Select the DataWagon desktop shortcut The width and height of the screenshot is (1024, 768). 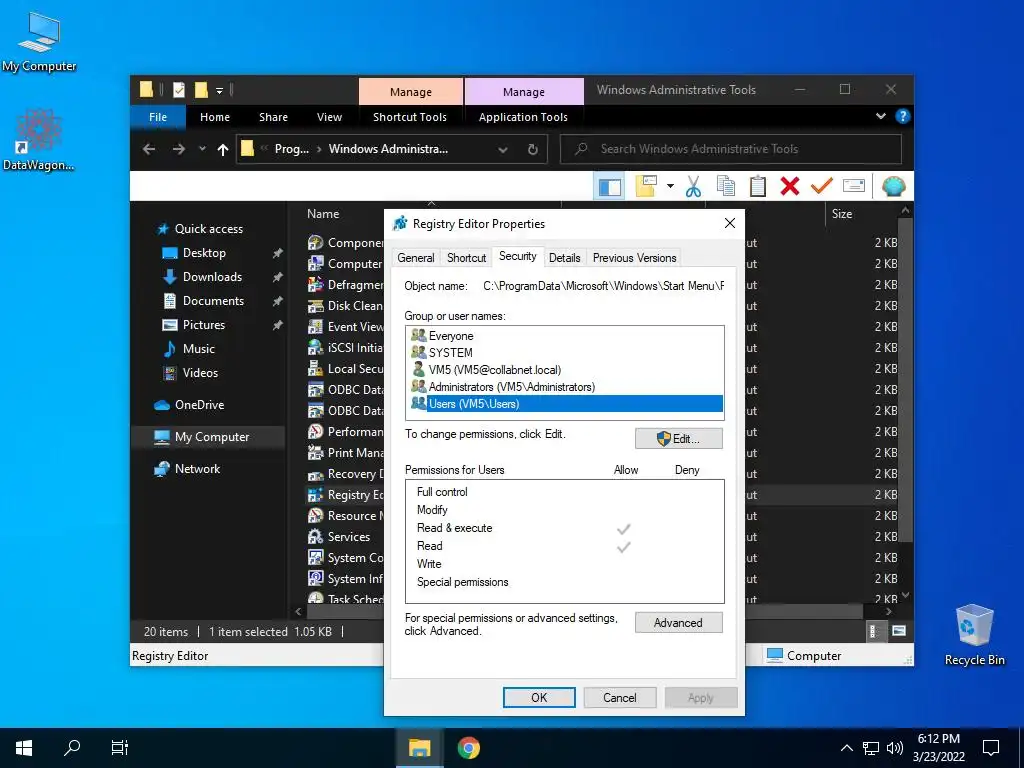coord(39,140)
